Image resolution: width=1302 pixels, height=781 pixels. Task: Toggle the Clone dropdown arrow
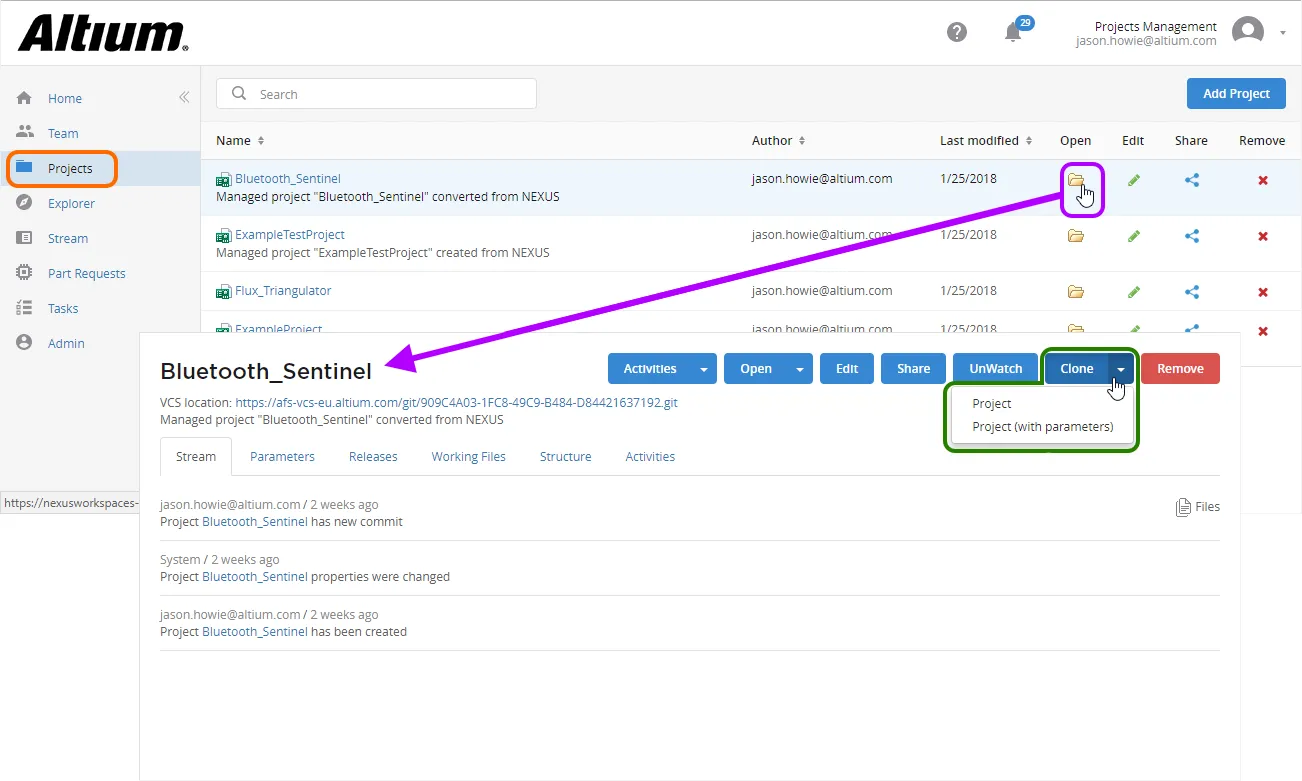1121,368
